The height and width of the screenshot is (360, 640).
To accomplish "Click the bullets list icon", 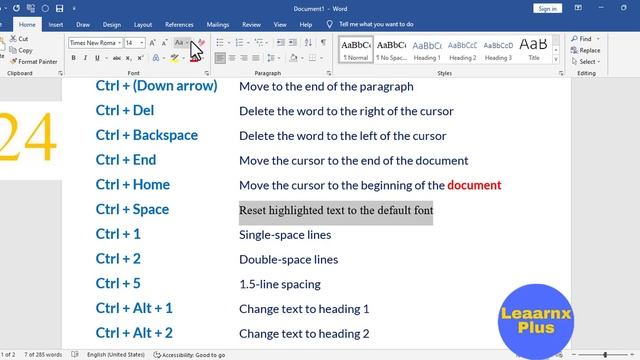I will pyautogui.click(x=220, y=42).
